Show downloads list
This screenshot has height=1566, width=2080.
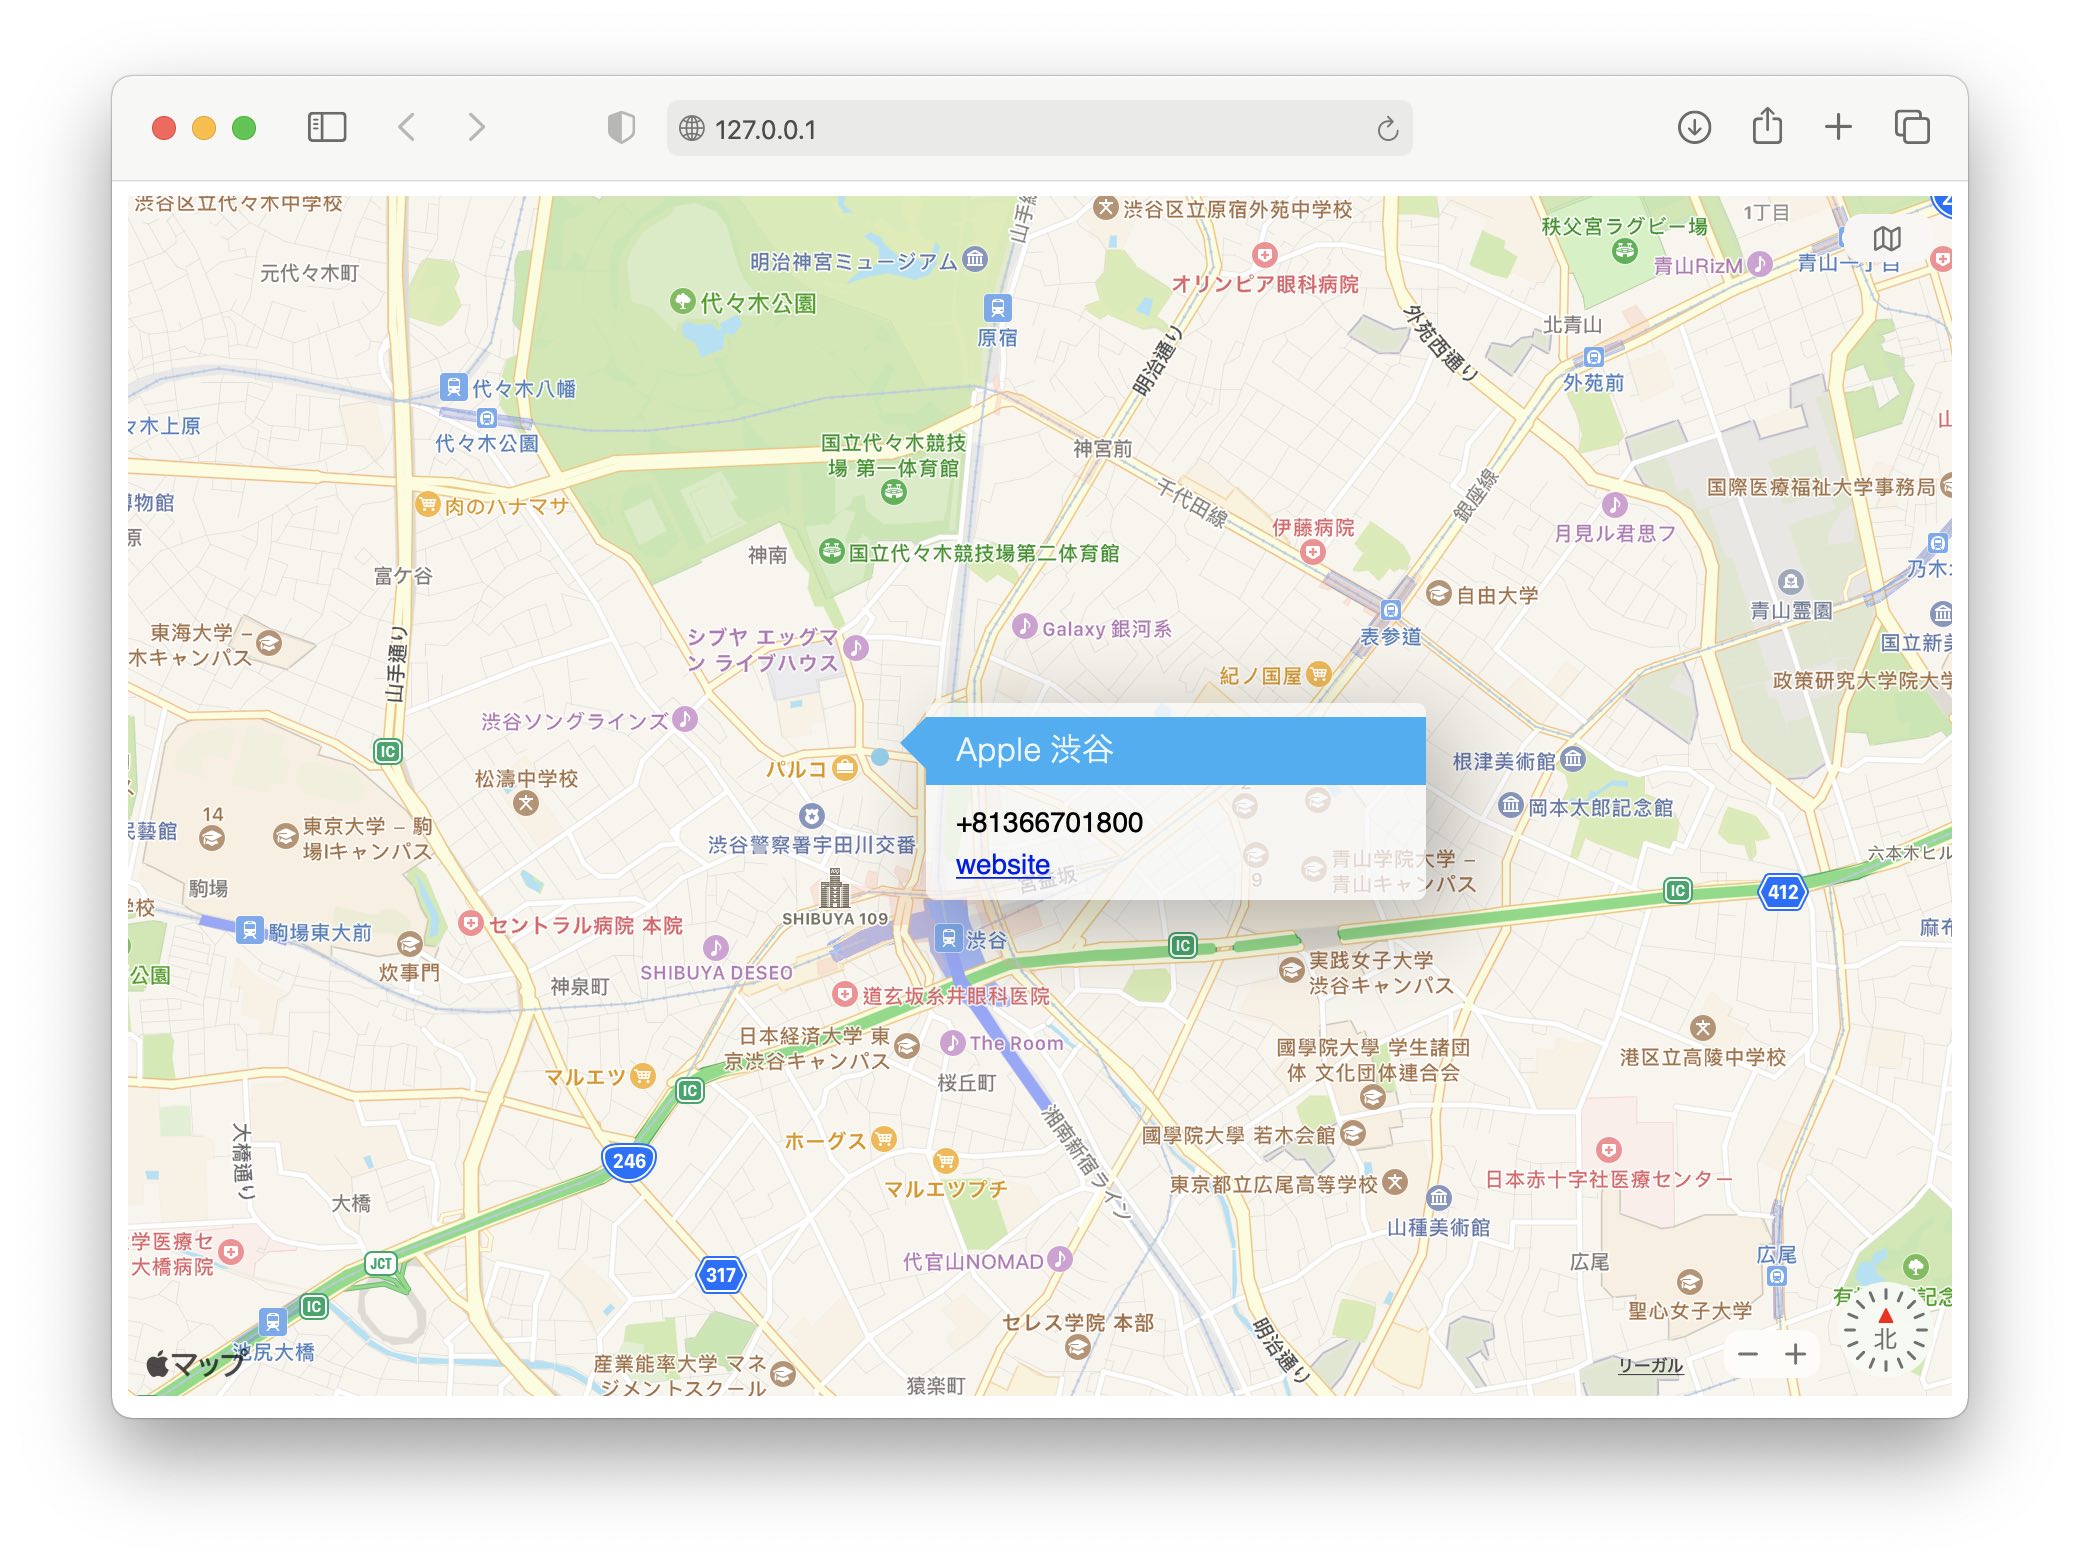coord(1694,128)
